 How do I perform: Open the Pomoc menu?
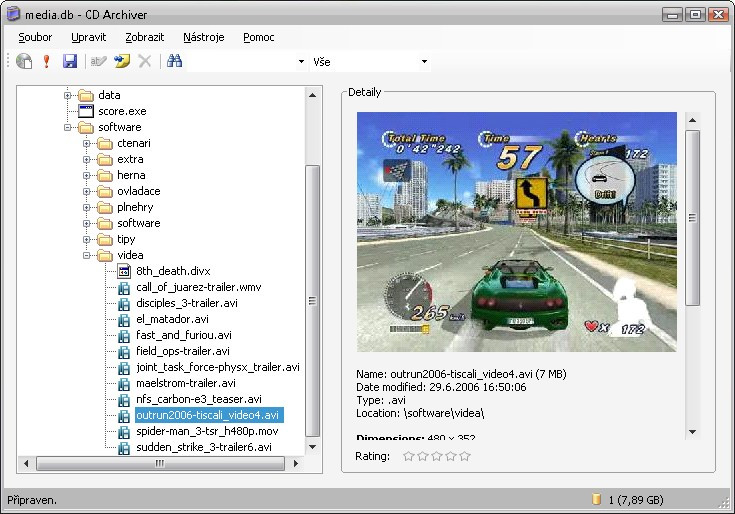(x=259, y=37)
